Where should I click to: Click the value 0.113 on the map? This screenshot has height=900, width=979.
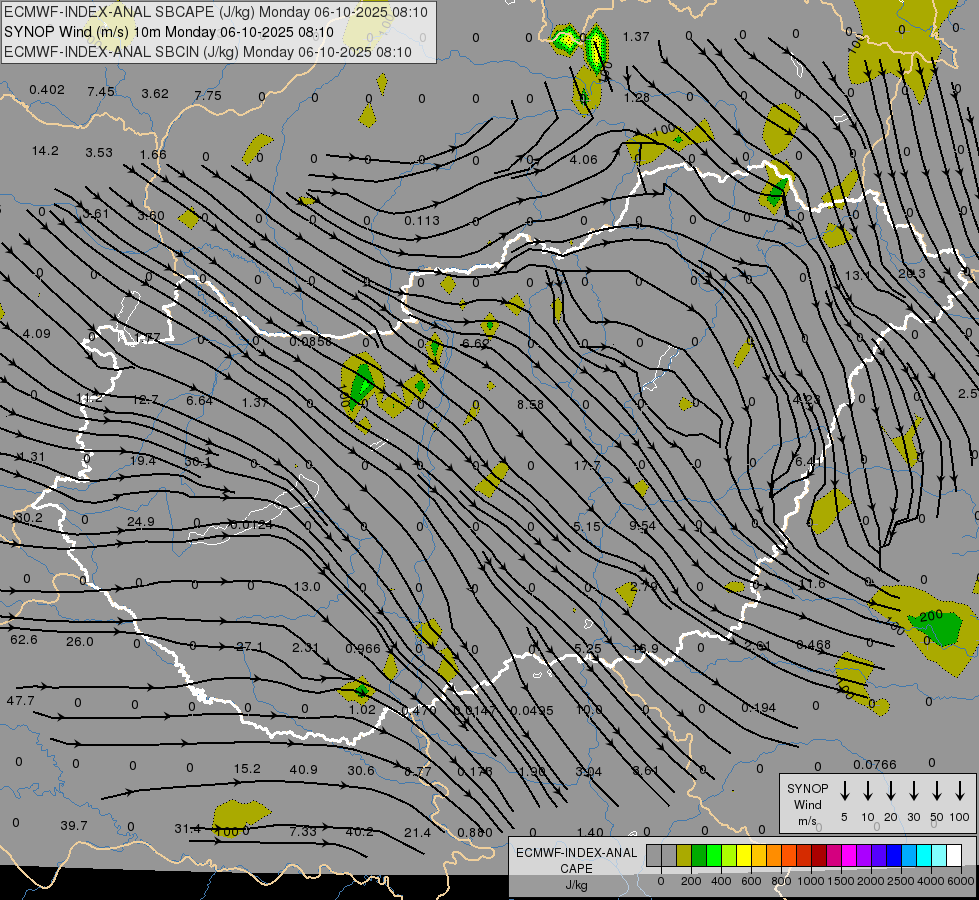[421, 220]
